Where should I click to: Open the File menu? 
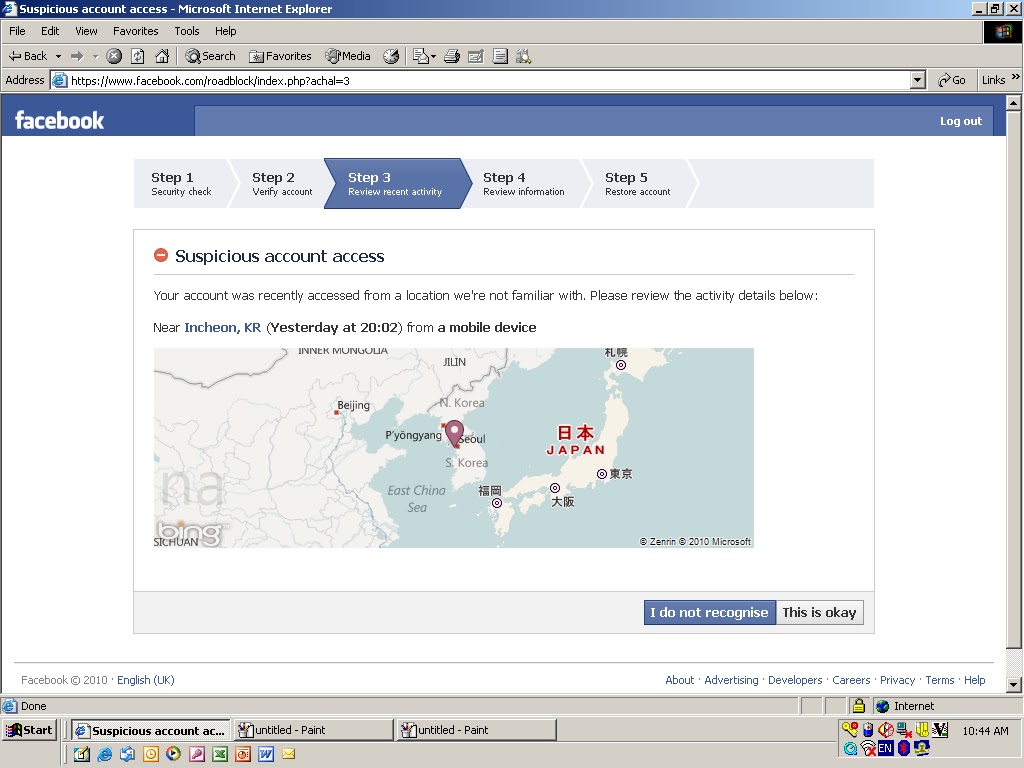[18, 31]
